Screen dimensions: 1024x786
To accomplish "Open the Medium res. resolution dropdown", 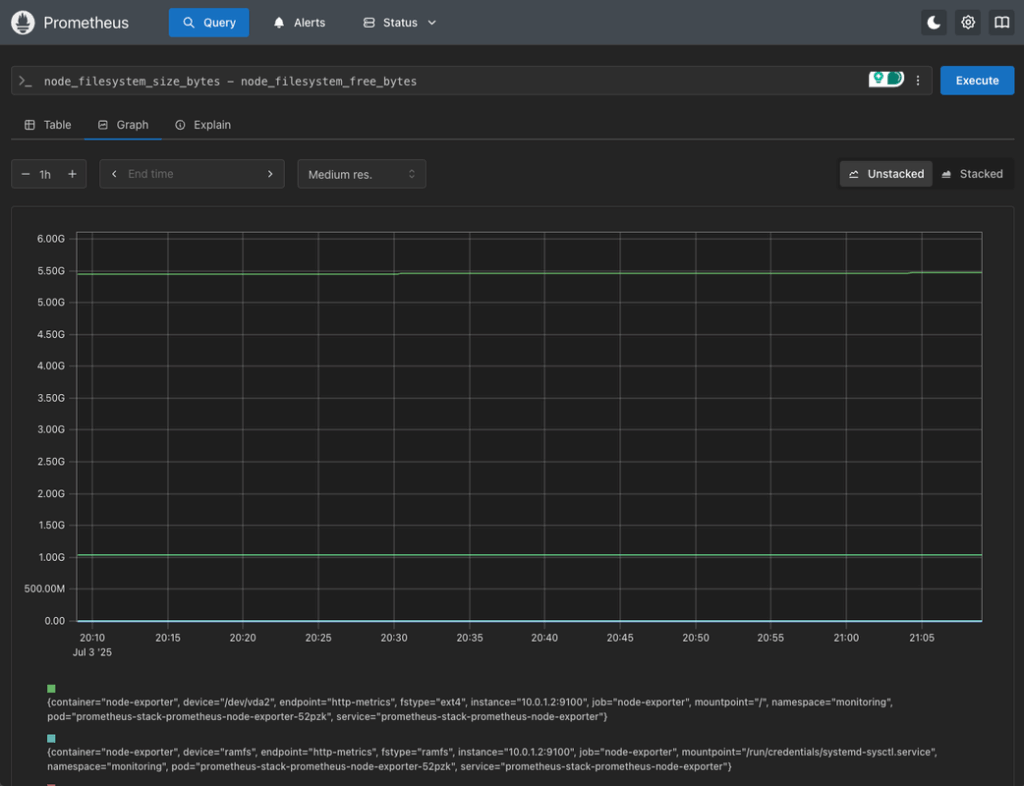I will click(x=360, y=173).
